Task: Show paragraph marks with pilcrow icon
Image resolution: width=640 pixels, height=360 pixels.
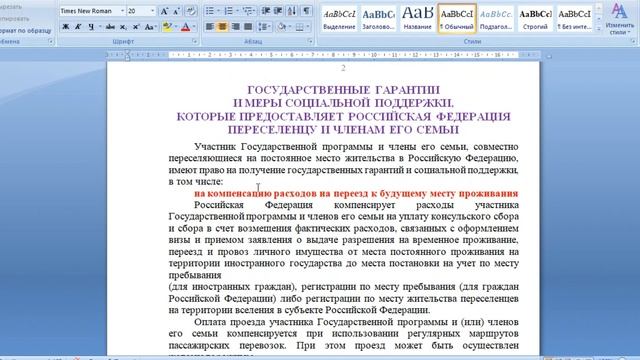Action: [306, 11]
